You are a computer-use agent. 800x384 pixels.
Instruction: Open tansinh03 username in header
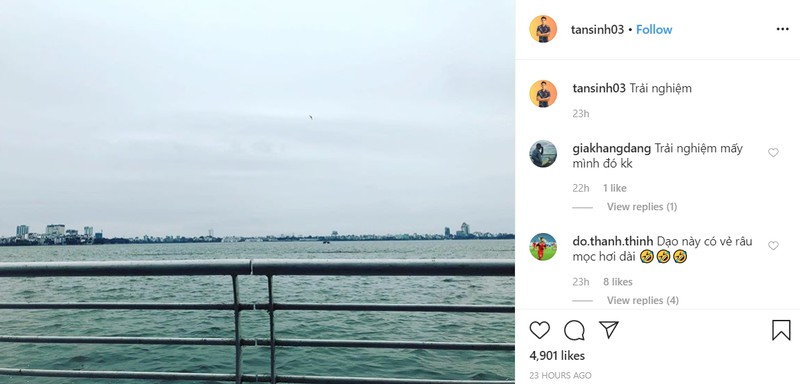[x=597, y=30]
